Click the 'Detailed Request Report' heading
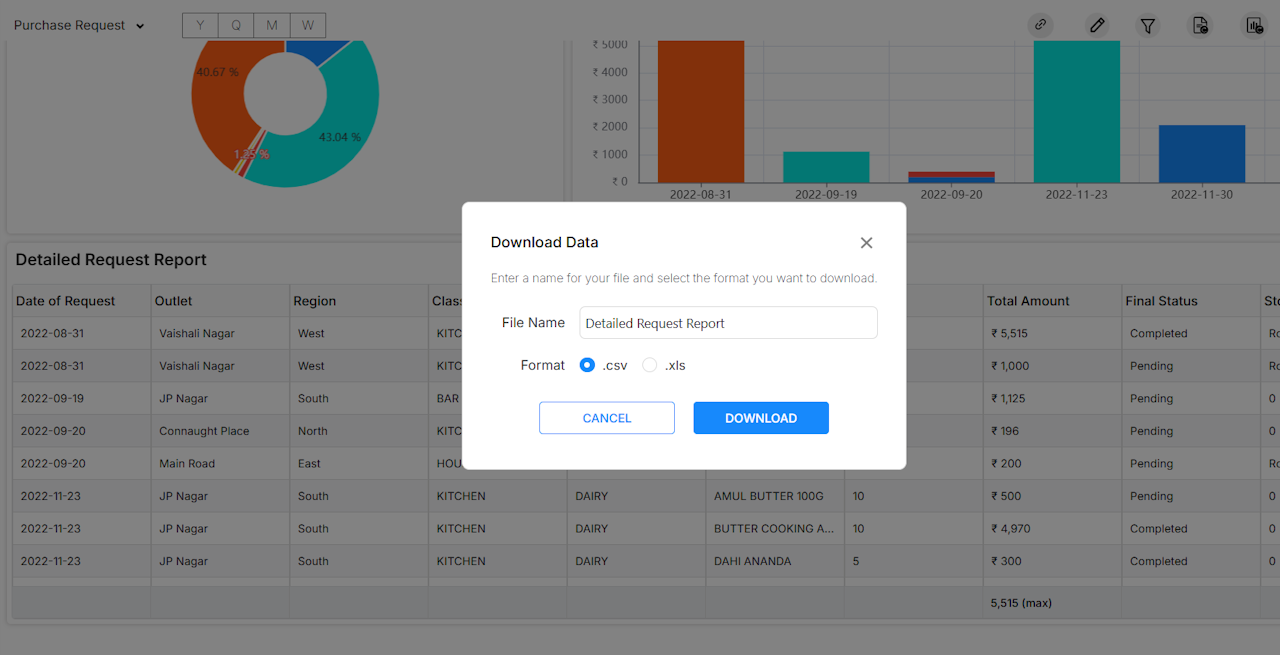The height and width of the screenshot is (655, 1280). click(x=111, y=260)
